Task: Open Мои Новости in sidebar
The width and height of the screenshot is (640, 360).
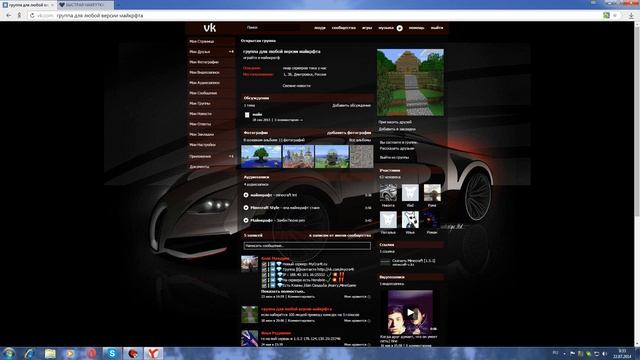Action: [x=200, y=114]
